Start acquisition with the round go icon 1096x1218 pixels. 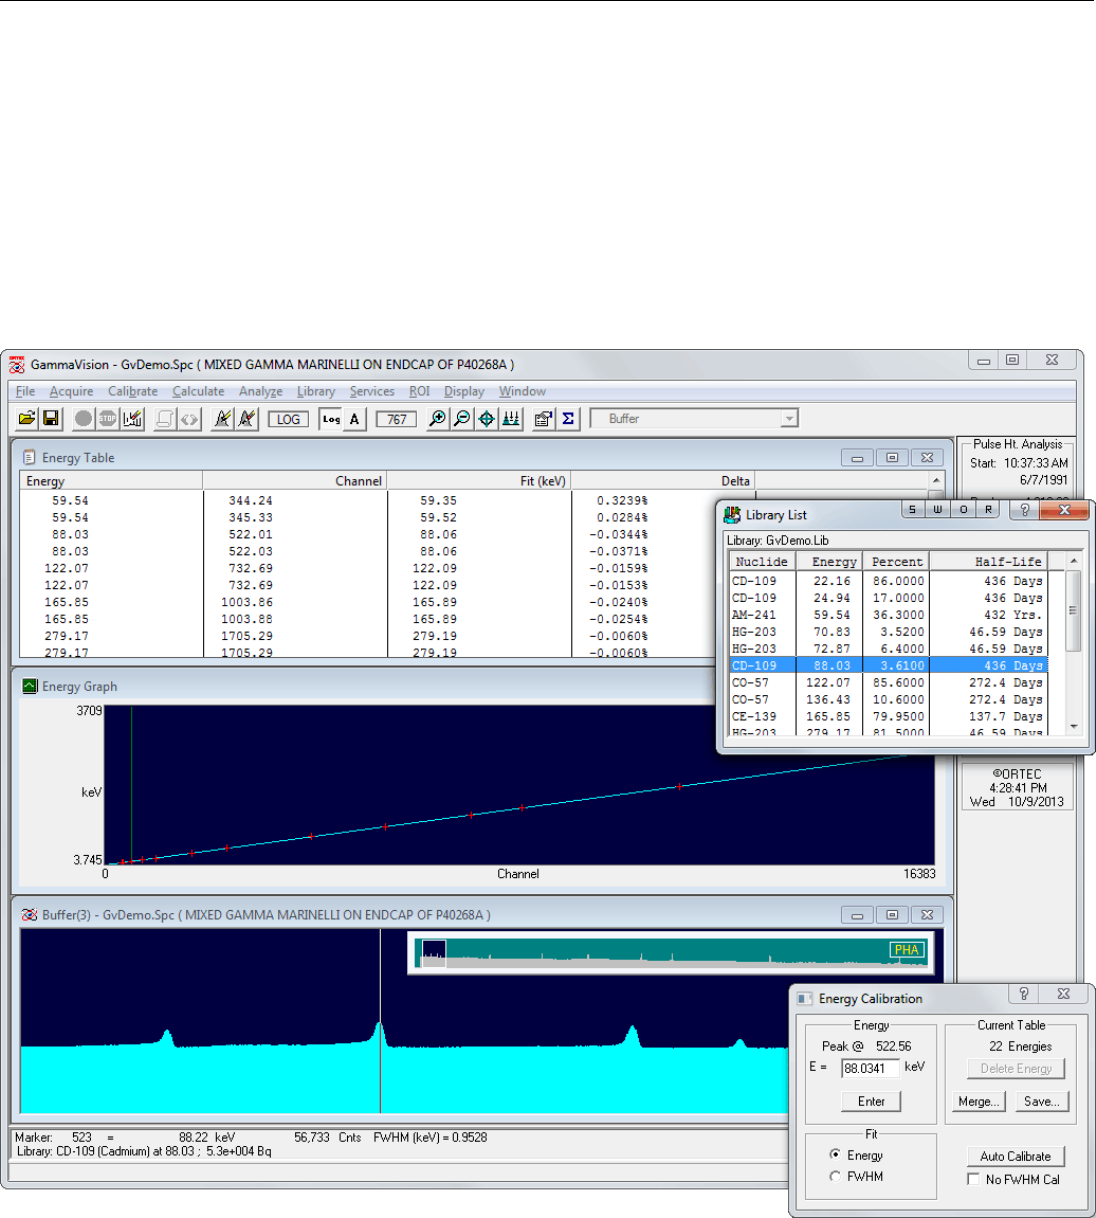point(84,419)
